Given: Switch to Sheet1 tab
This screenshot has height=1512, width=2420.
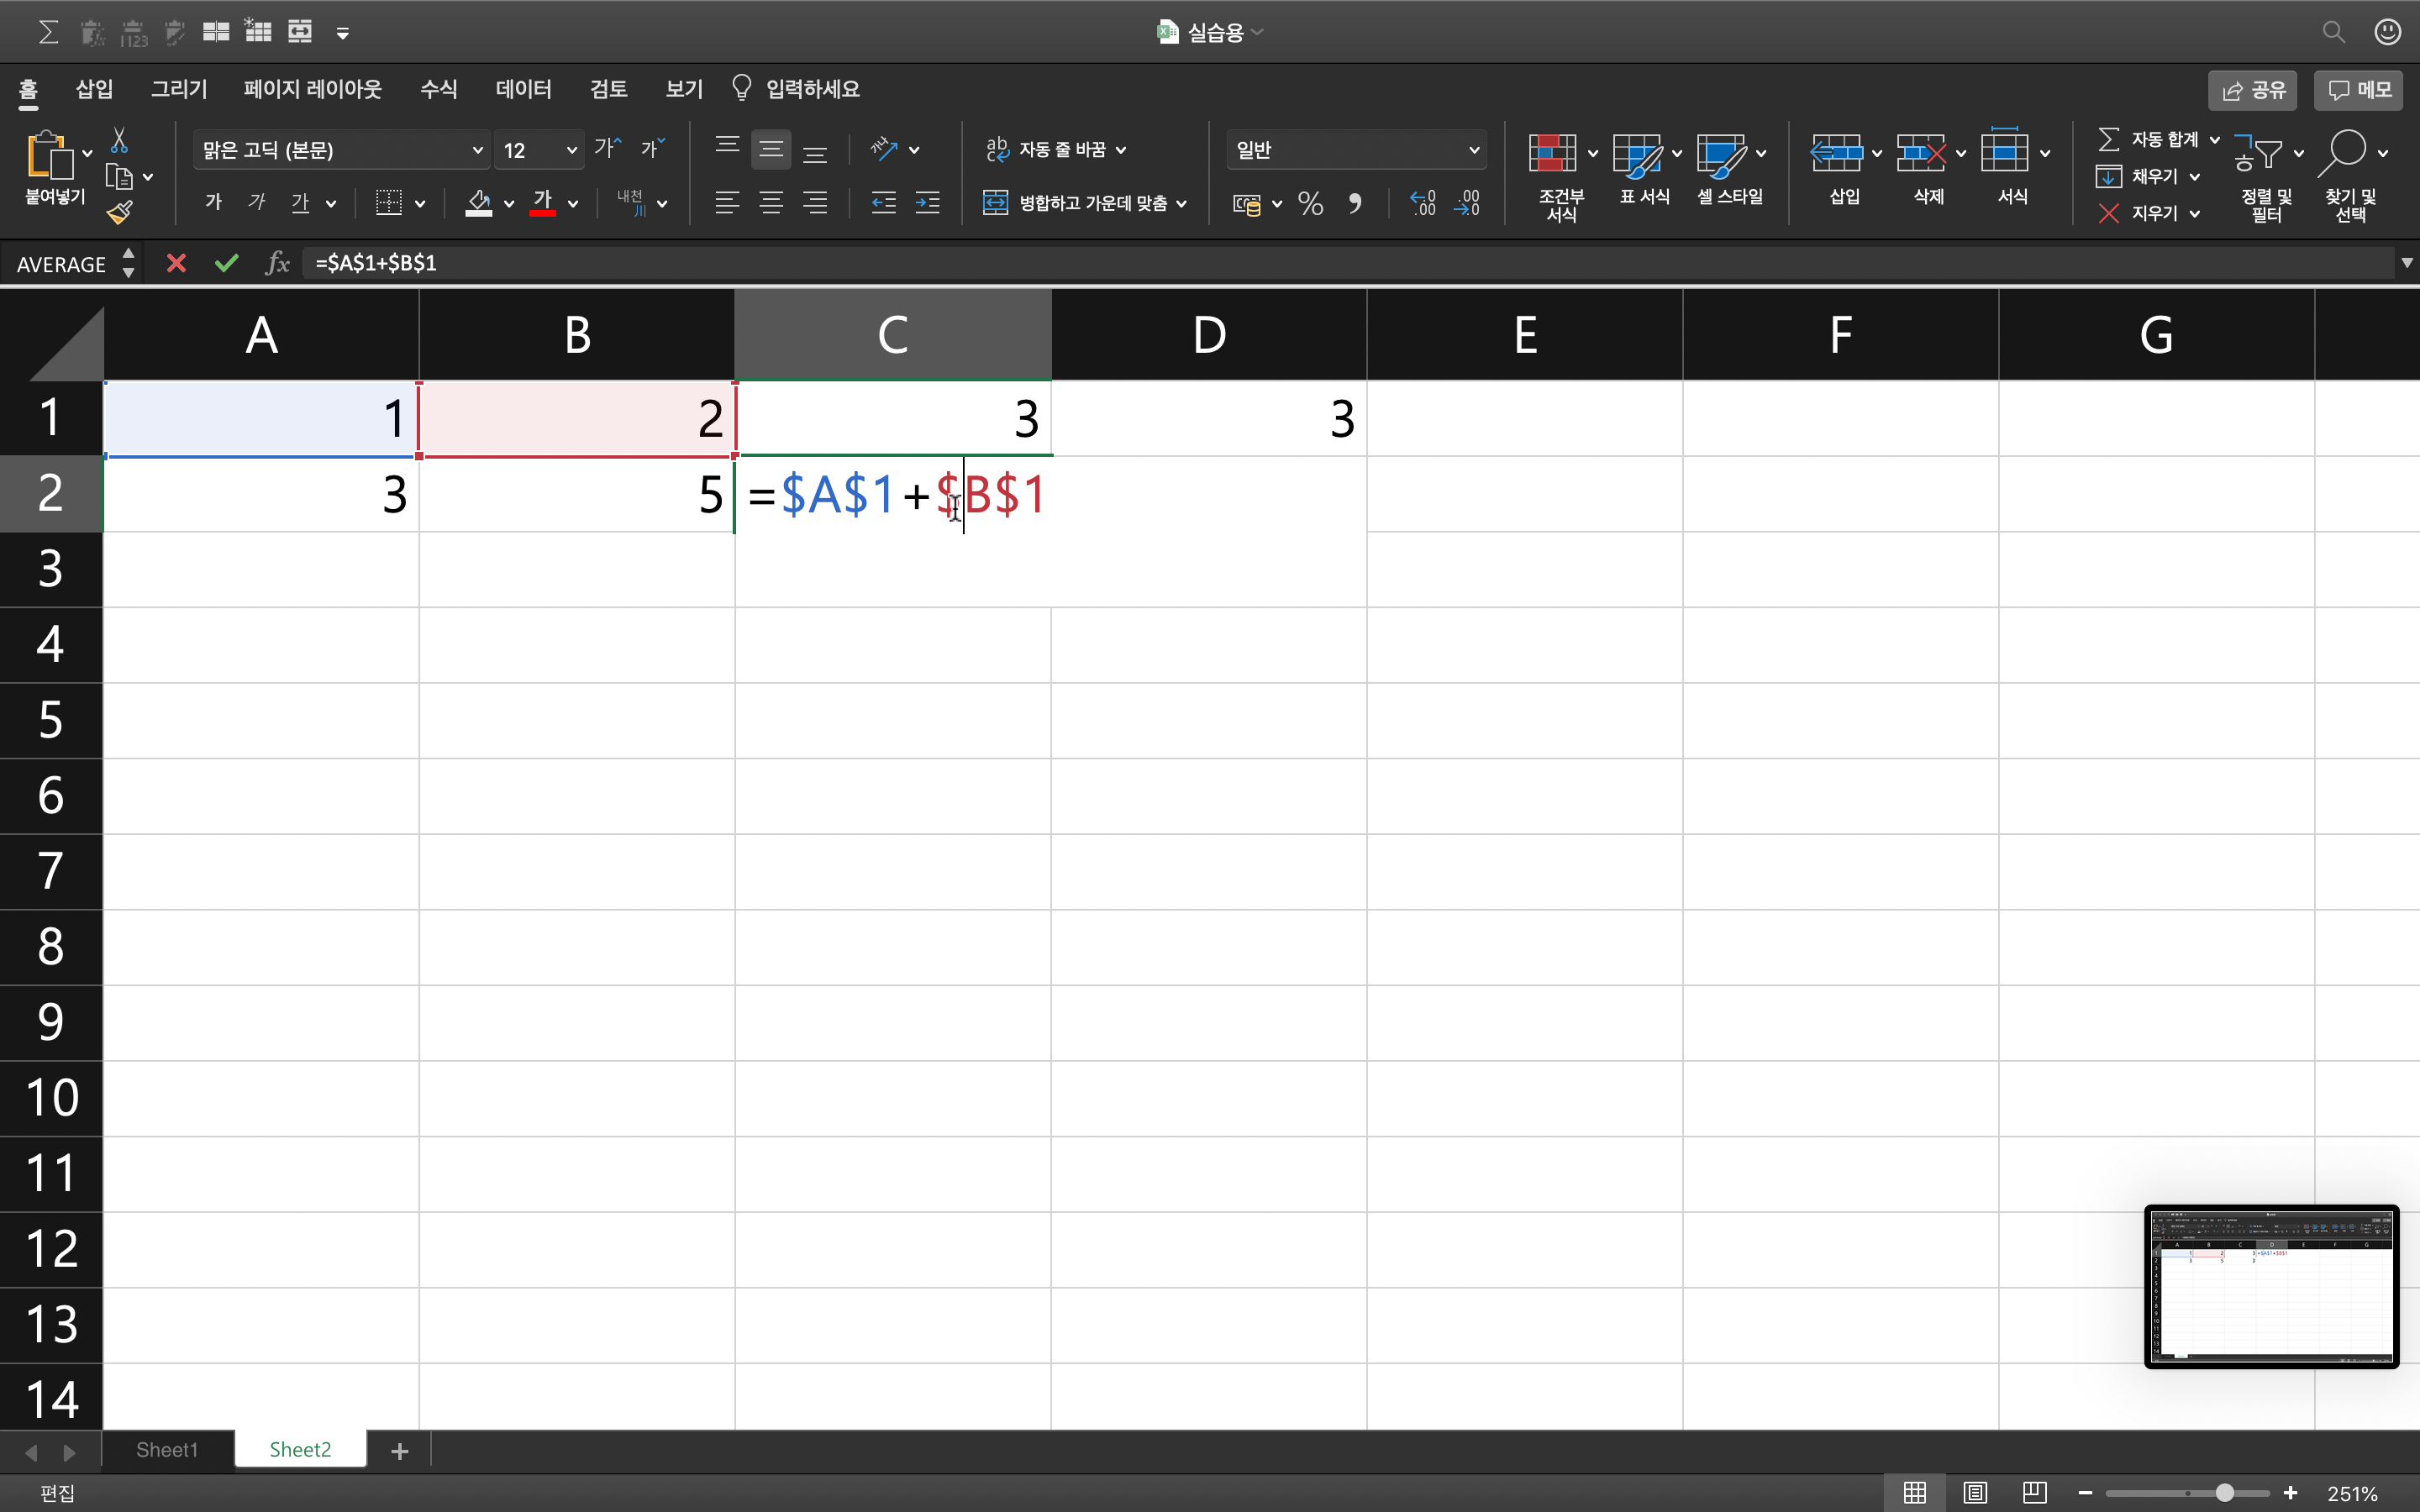Looking at the screenshot, I should [167, 1449].
